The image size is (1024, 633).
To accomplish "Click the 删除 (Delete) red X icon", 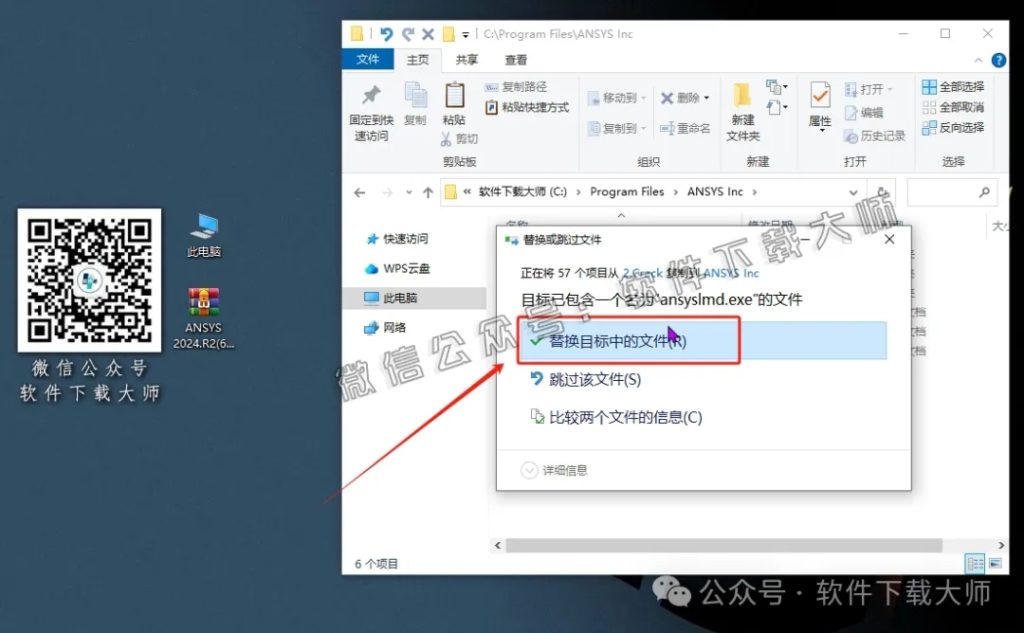I will click(x=666, y=97).
